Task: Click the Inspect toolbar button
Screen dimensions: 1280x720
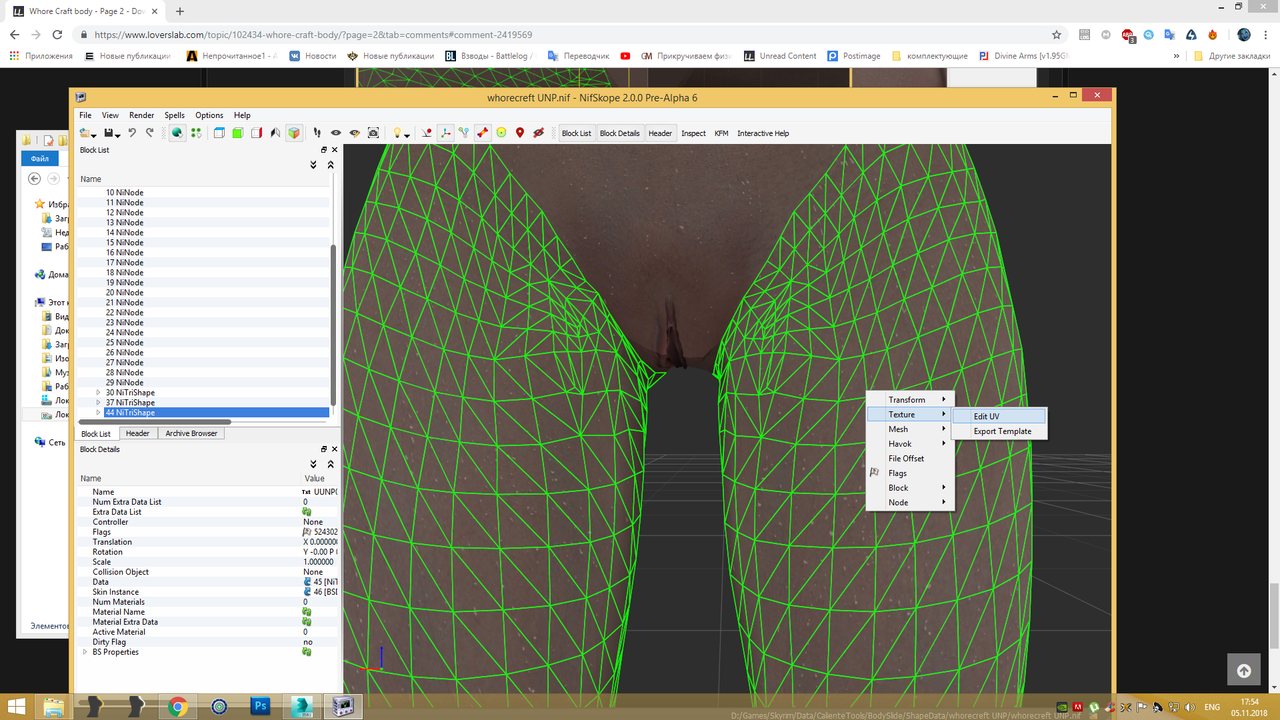Action: 693,133
